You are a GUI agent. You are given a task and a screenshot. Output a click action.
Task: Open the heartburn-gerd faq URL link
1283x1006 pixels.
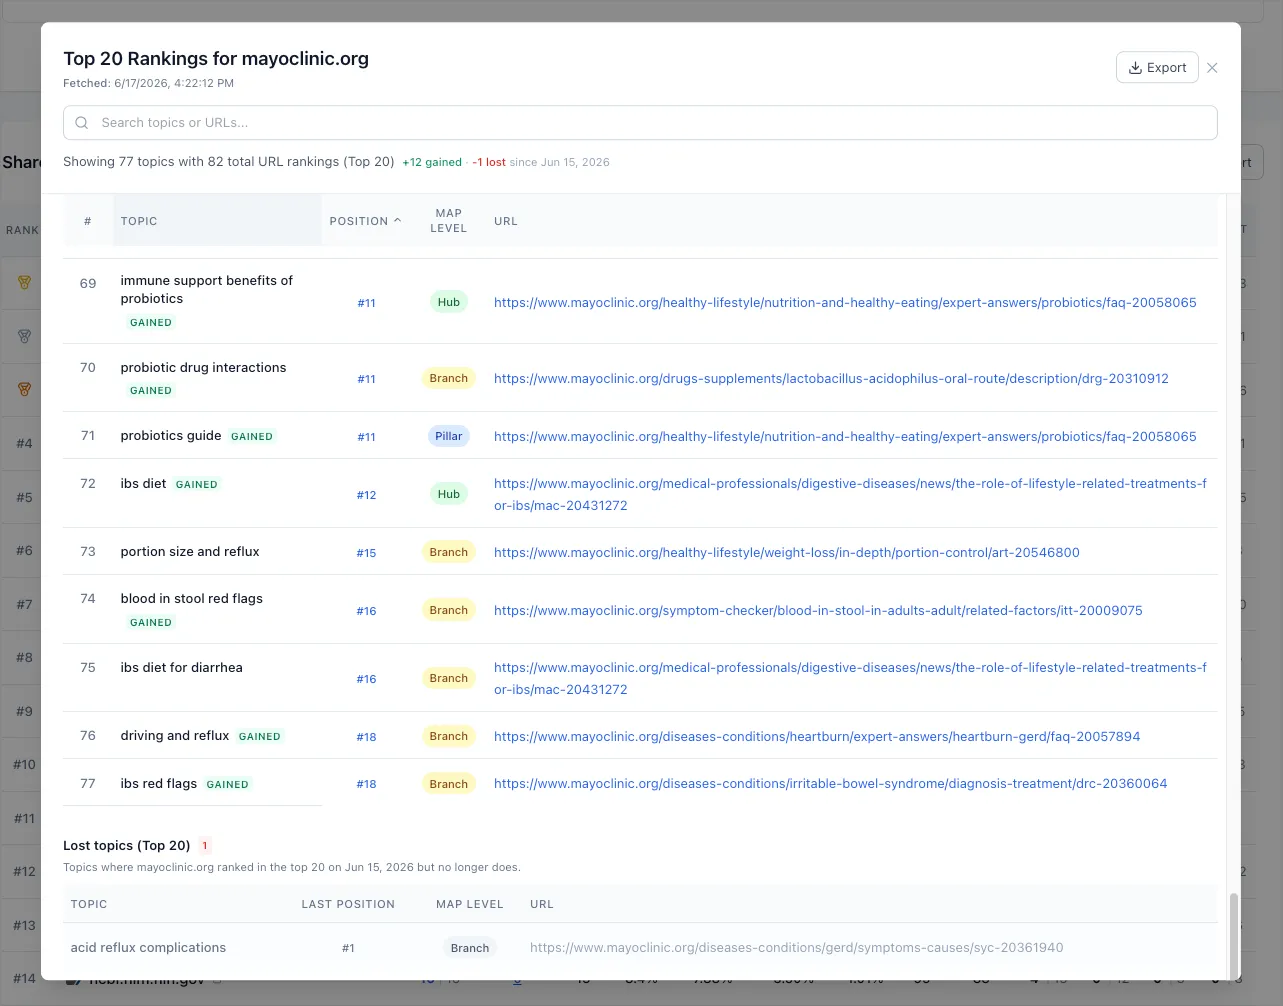pos(817,736)
